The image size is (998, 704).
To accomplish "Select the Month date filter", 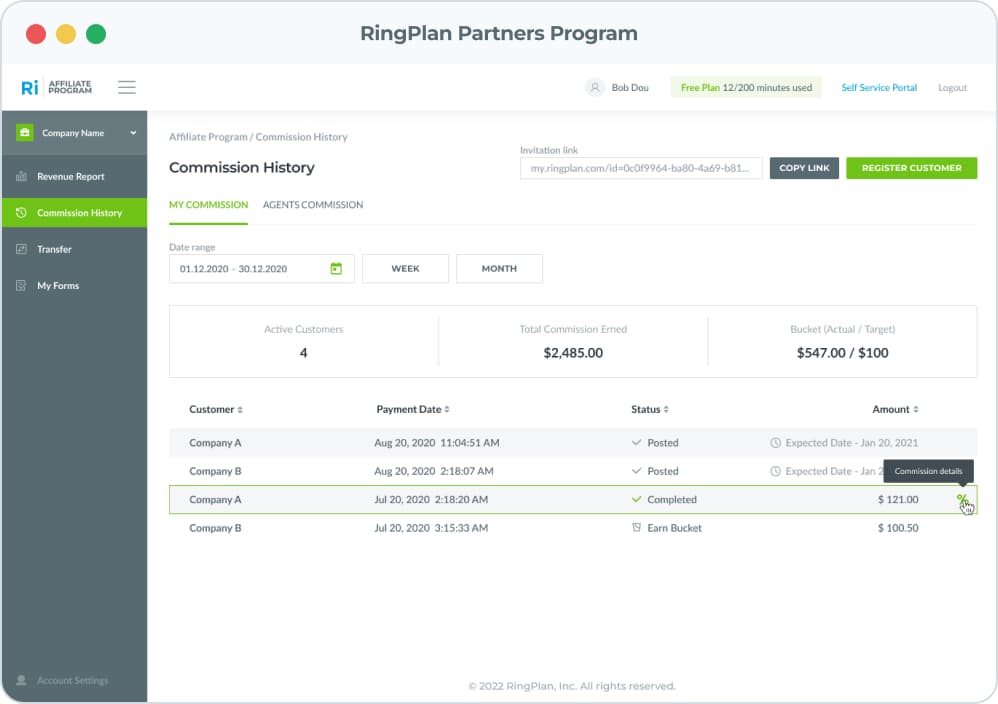I will click(499, 269).
